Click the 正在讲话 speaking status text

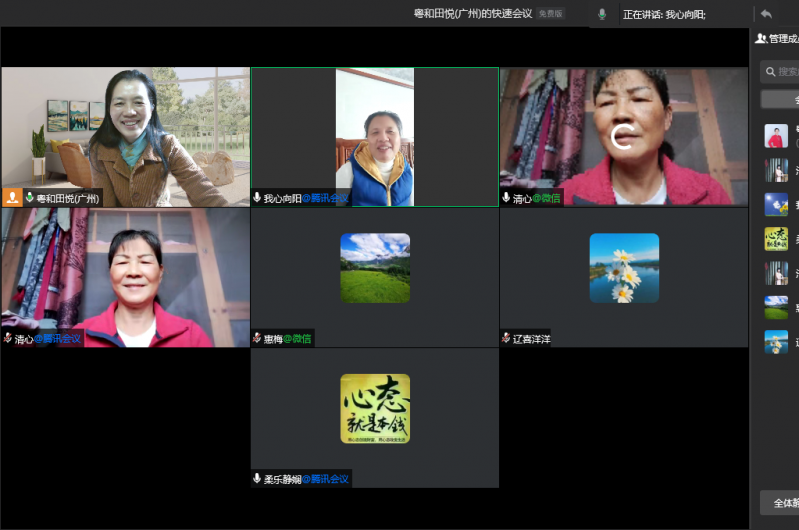tap(664, 14)
